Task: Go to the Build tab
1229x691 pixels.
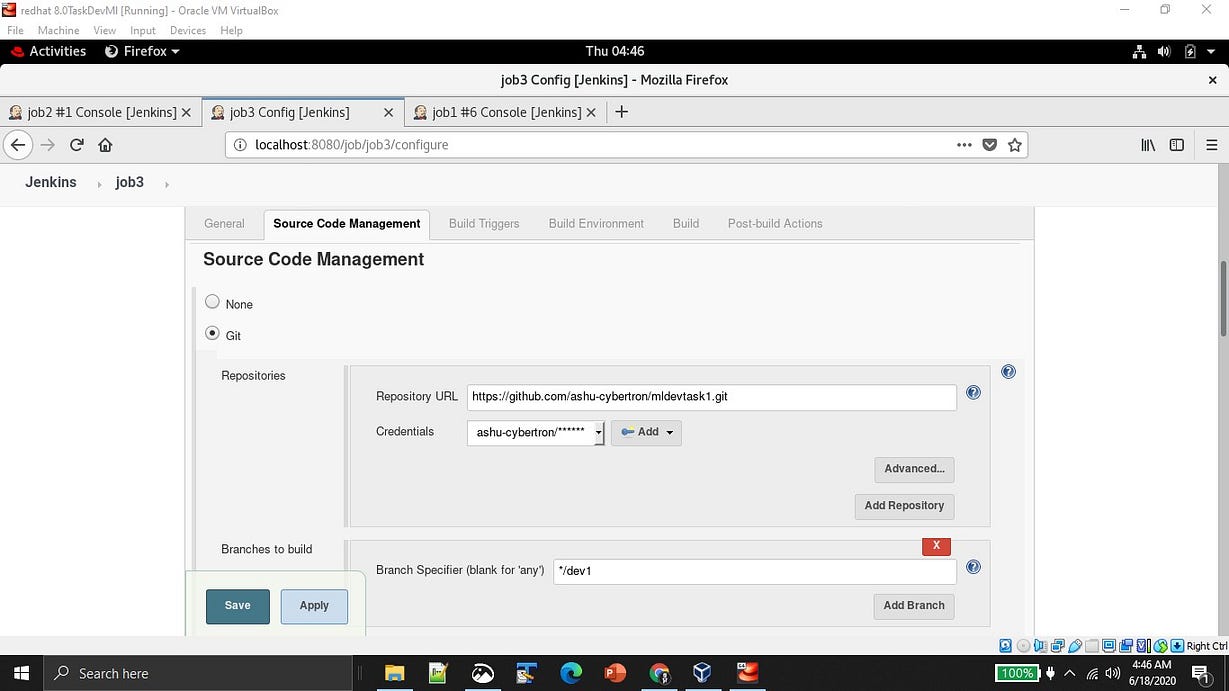Action: pos(686,224)
